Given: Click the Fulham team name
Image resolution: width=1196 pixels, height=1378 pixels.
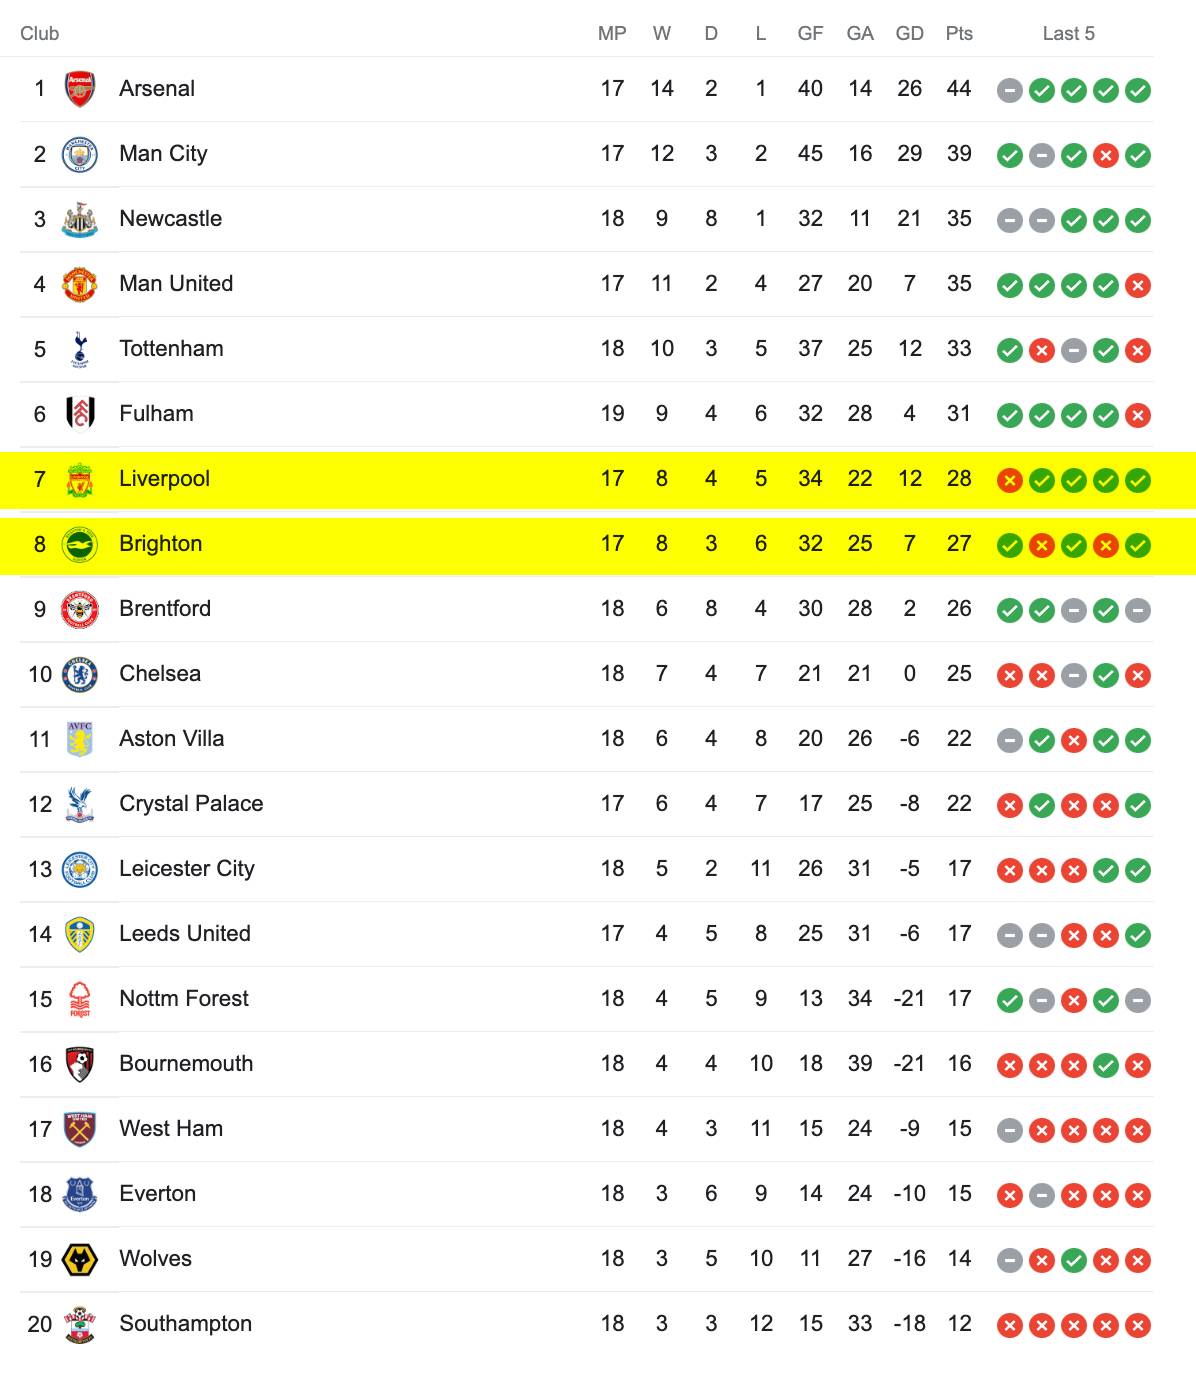Looking at the screenshot, I should pos(156,413).
